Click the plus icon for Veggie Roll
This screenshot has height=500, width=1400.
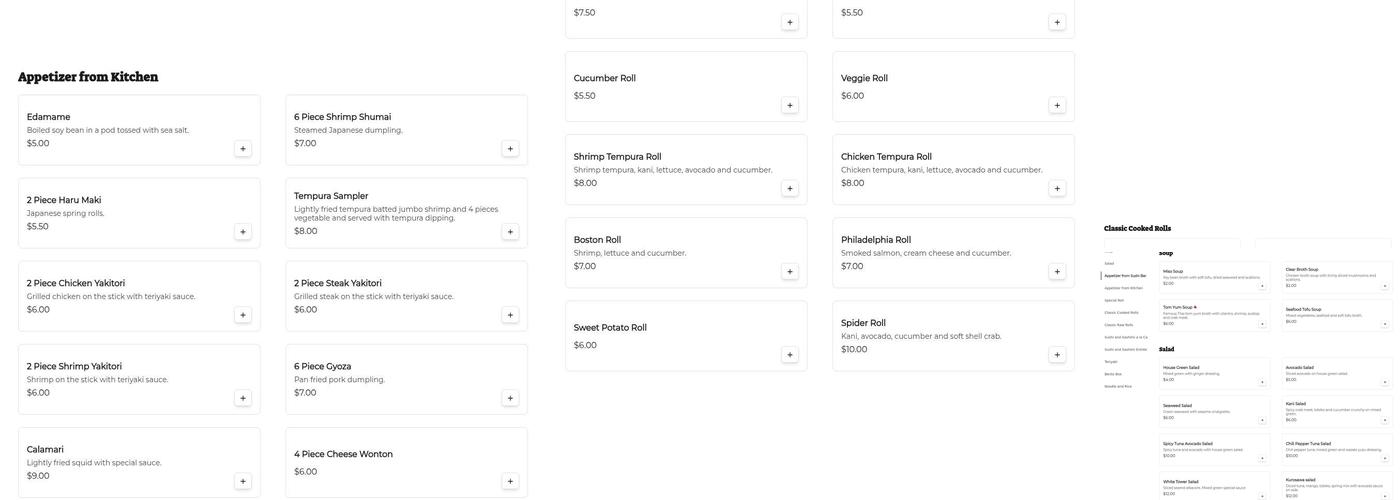click(x=1057, y=106)
